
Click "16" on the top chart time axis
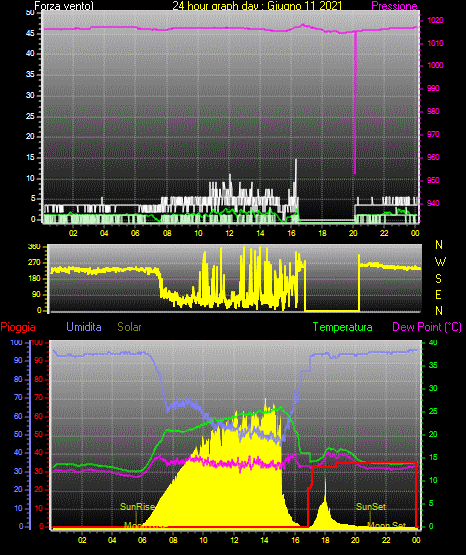tap(292, 233)
